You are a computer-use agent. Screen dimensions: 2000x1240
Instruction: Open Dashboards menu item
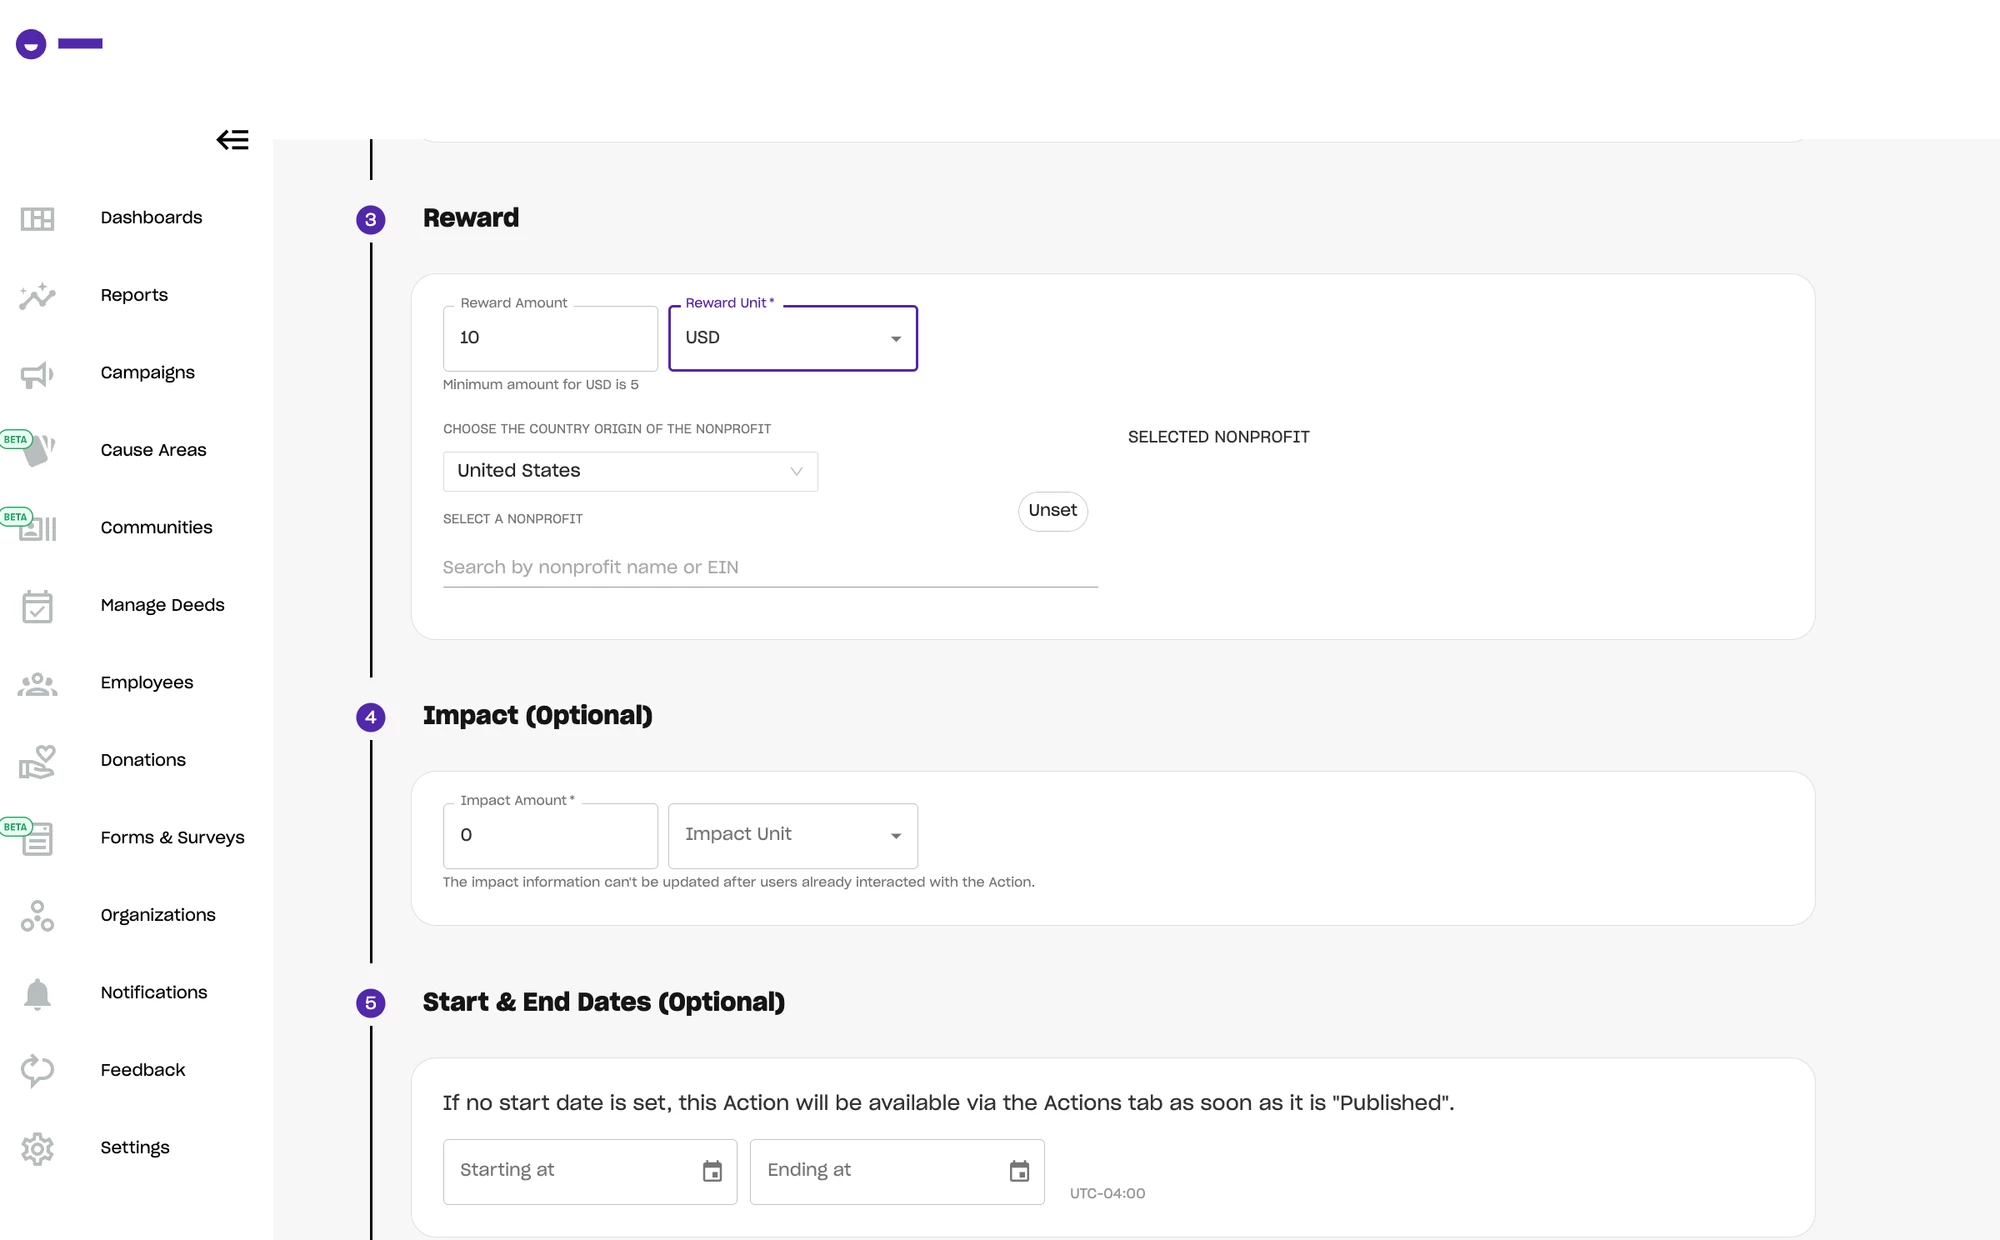click(x=151, y=218)
